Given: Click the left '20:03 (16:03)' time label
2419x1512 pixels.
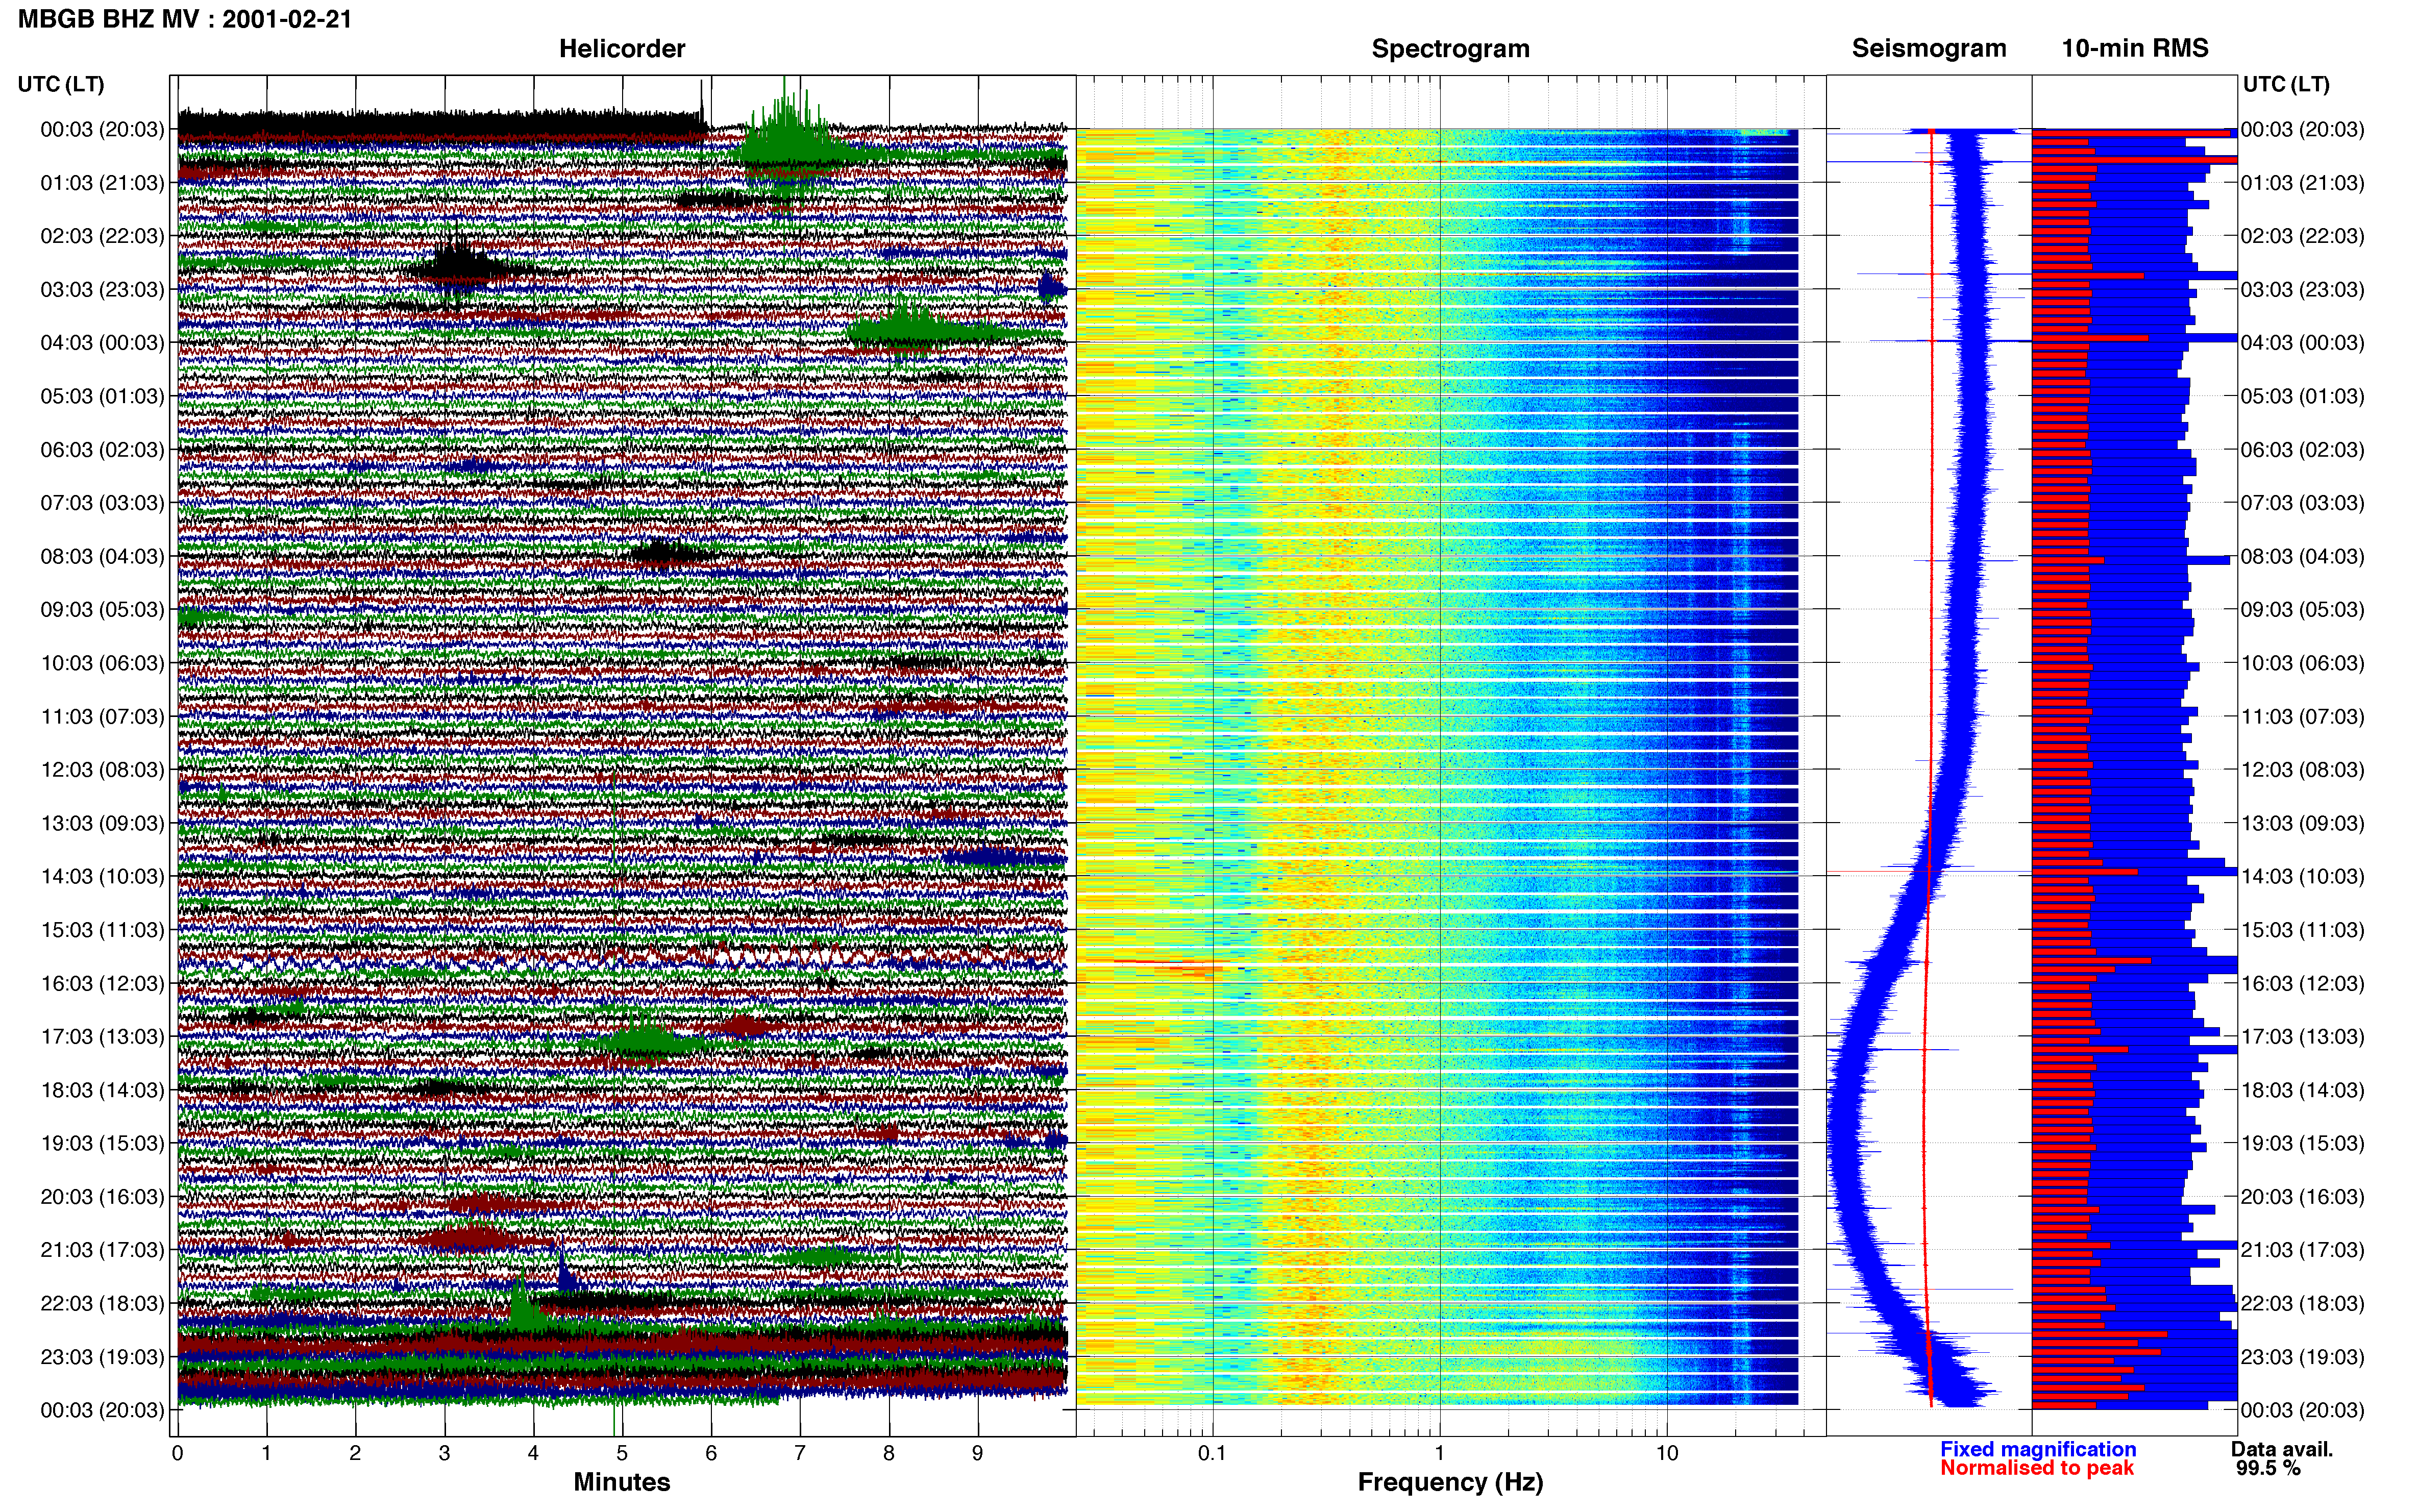Looking at the screenshot, I should click(x=102, y=1197).
